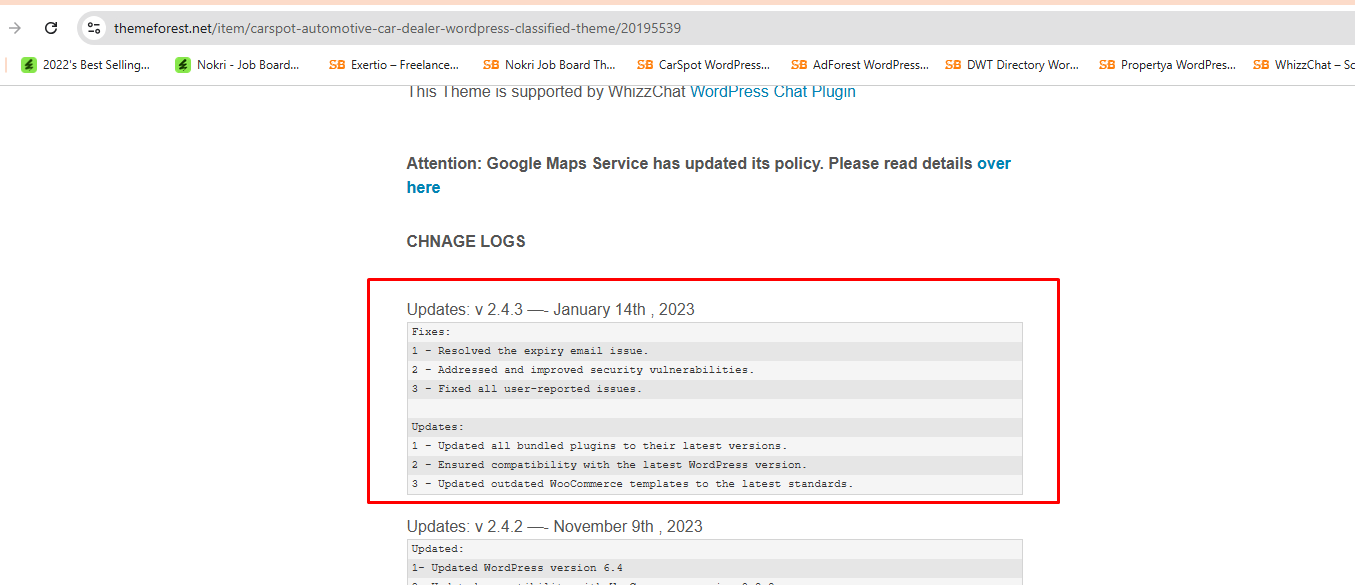Open the Nokri - Job Board bookmark
The width and height of the screenshot is (1355, 585).
click(x=238, y=65)
